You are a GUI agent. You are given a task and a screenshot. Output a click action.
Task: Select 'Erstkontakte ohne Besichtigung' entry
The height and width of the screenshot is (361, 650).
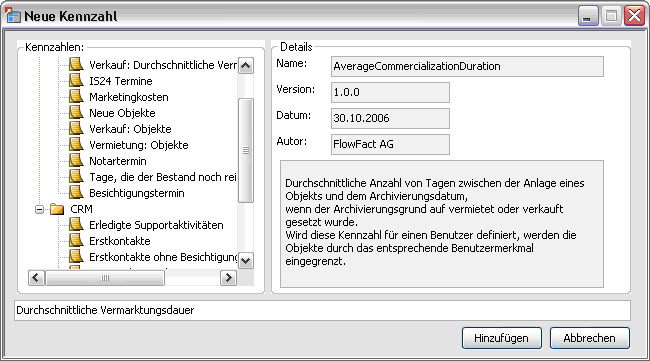(163, 257)
